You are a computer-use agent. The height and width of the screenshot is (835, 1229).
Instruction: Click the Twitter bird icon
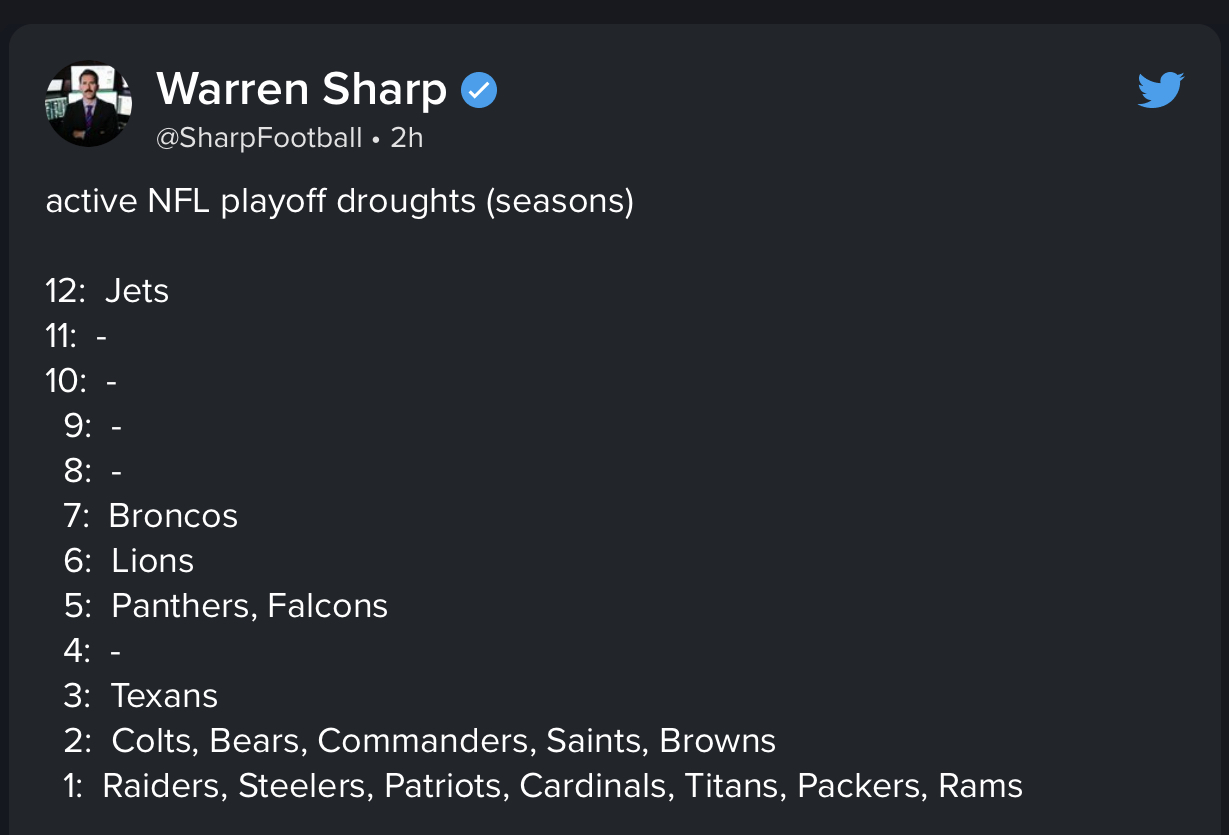pos(1161,90)
